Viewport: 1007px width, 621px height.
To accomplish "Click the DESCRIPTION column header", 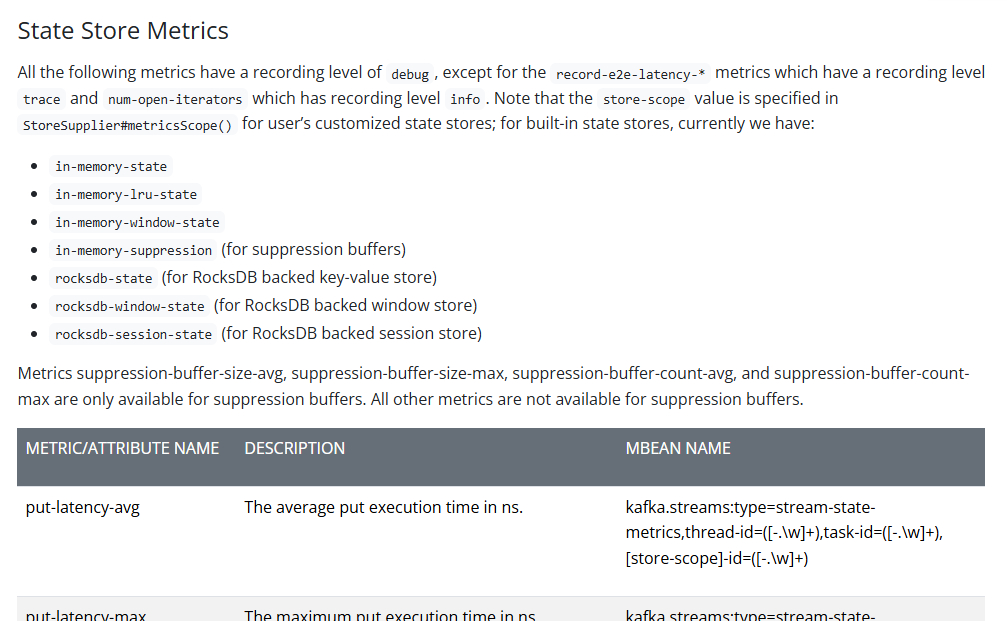I will 294,448.
